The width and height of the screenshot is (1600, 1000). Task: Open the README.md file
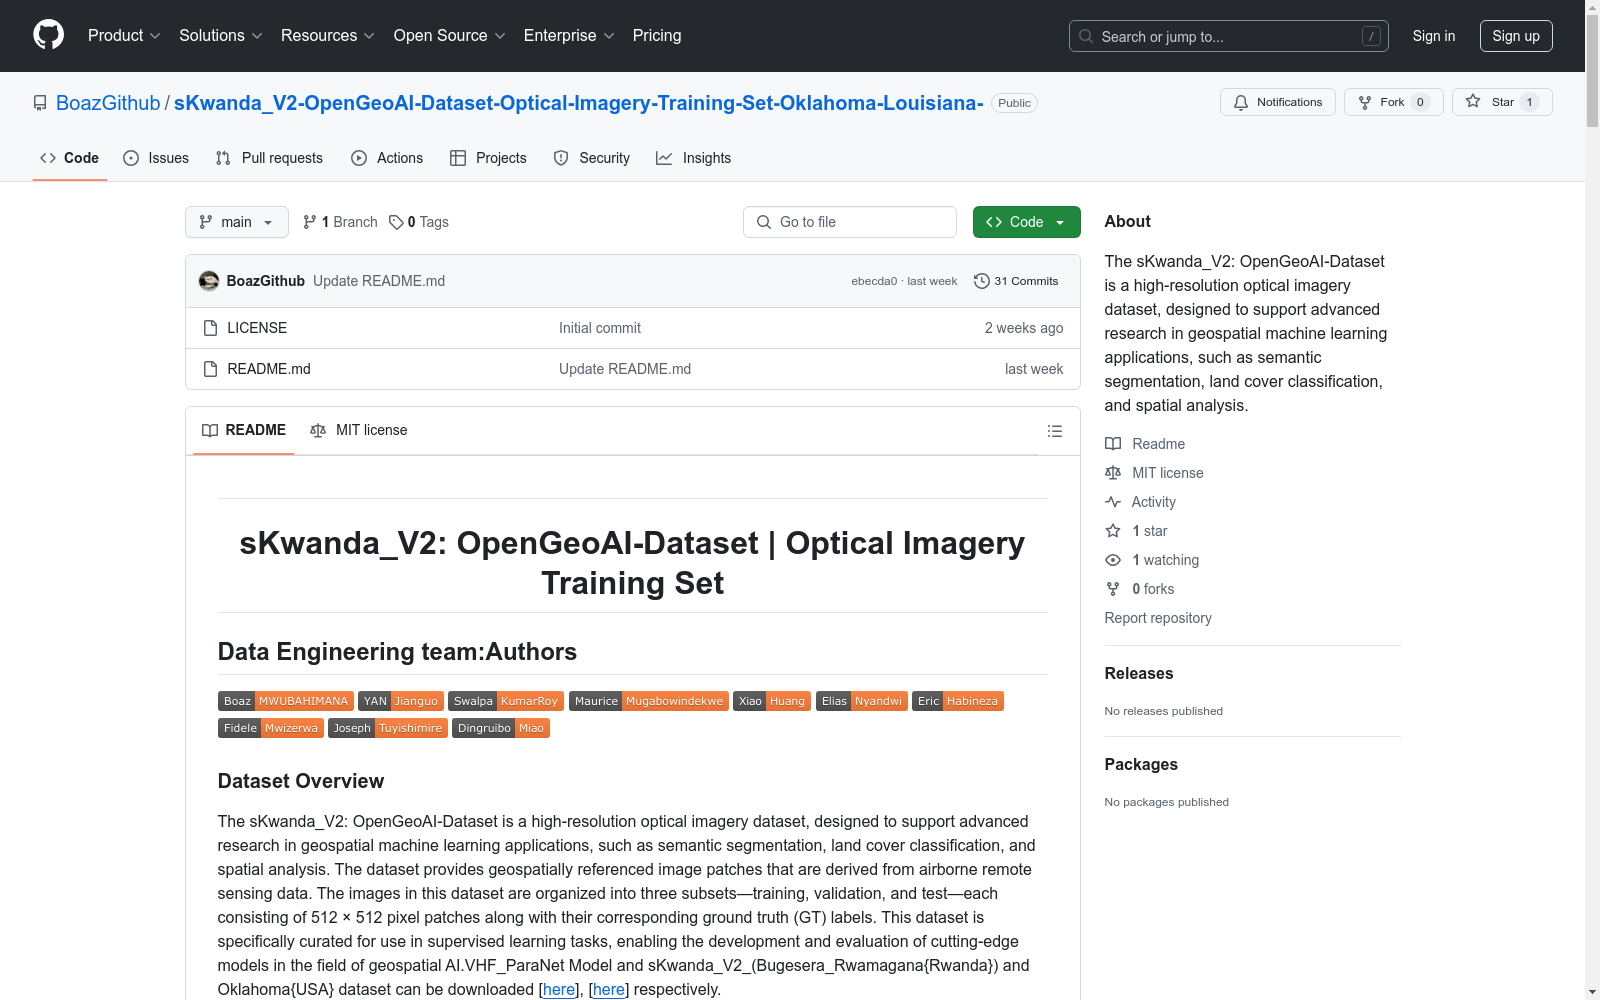point(269,369)
